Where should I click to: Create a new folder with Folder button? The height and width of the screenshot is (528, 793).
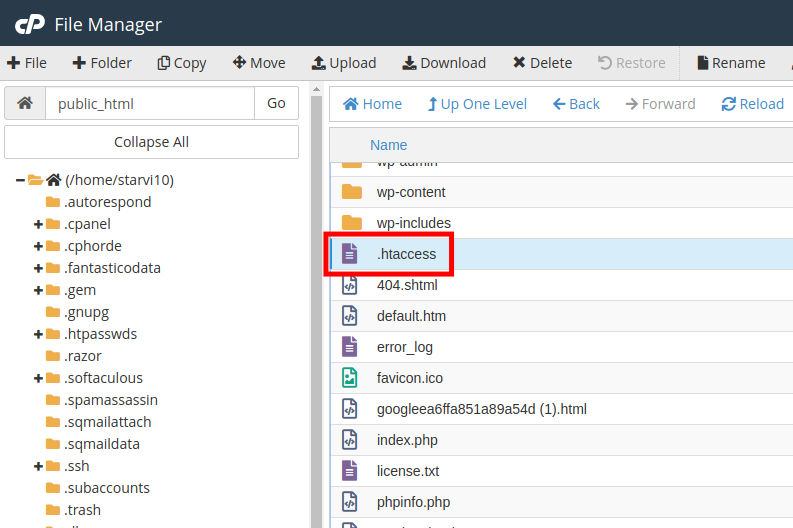point(102,63)
